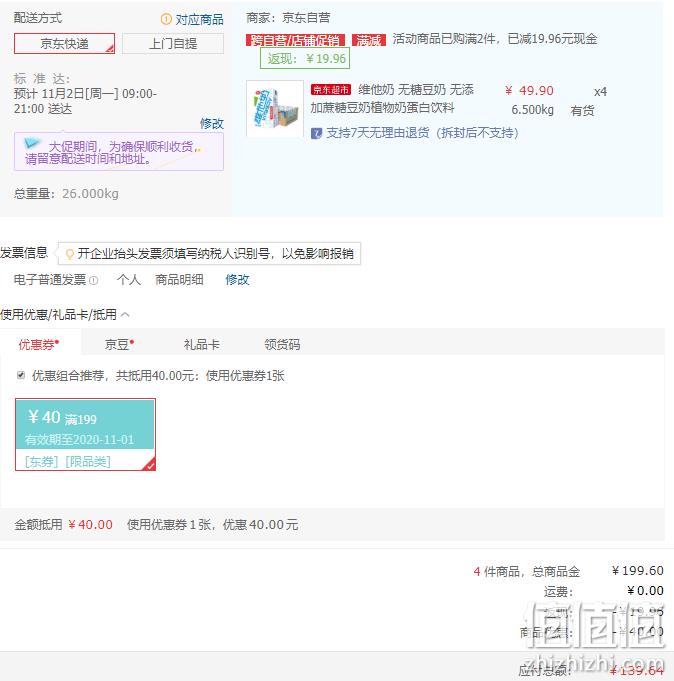674x681 pixels.
Task: Click the total ¥199.60 amount
Action: [x=638, y=570]
